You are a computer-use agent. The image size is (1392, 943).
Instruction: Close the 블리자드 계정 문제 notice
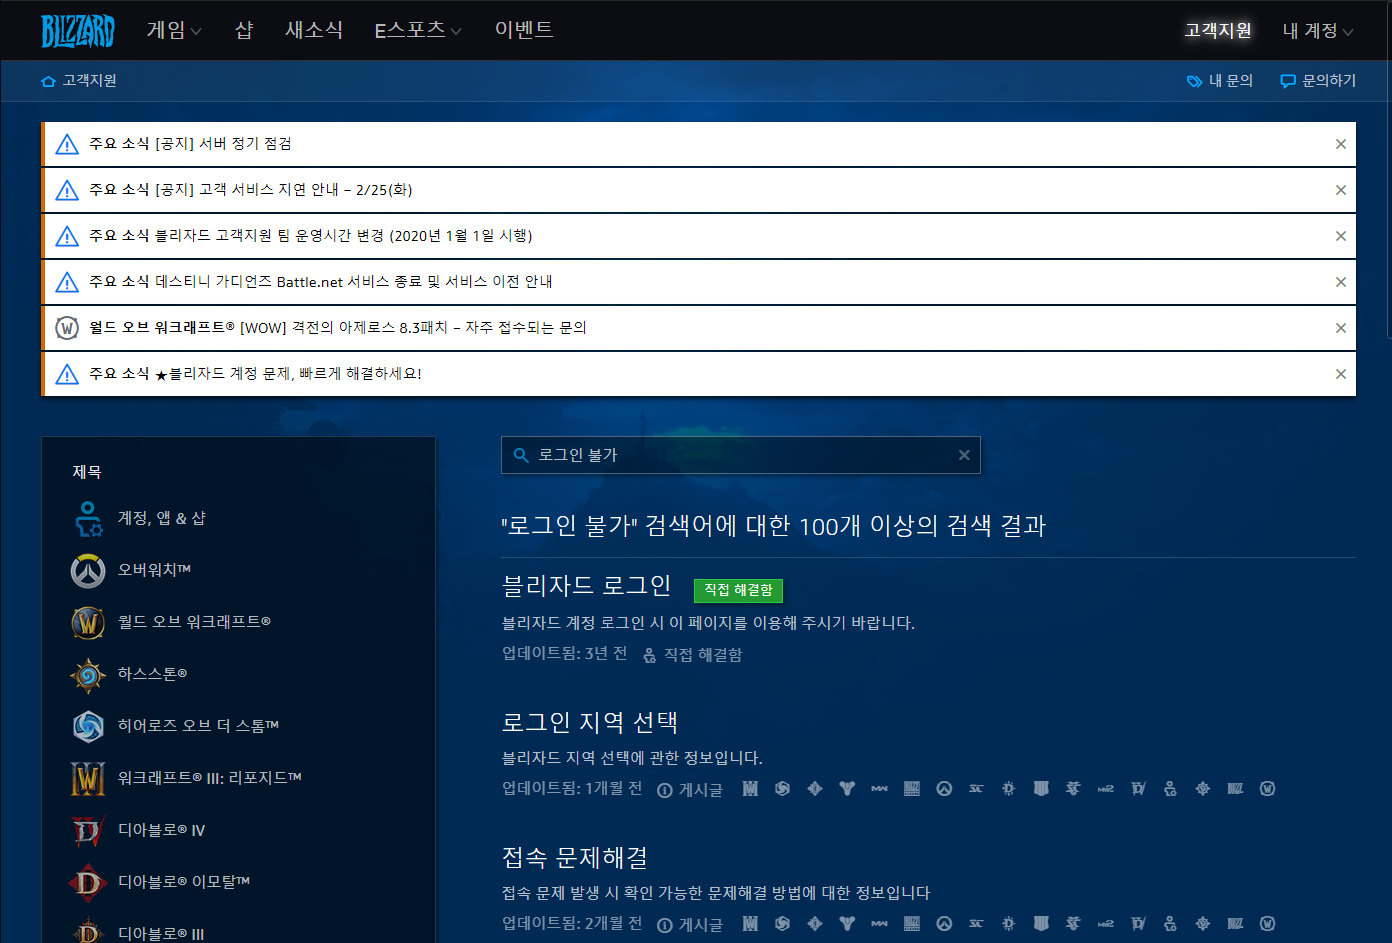(1341, 374)
